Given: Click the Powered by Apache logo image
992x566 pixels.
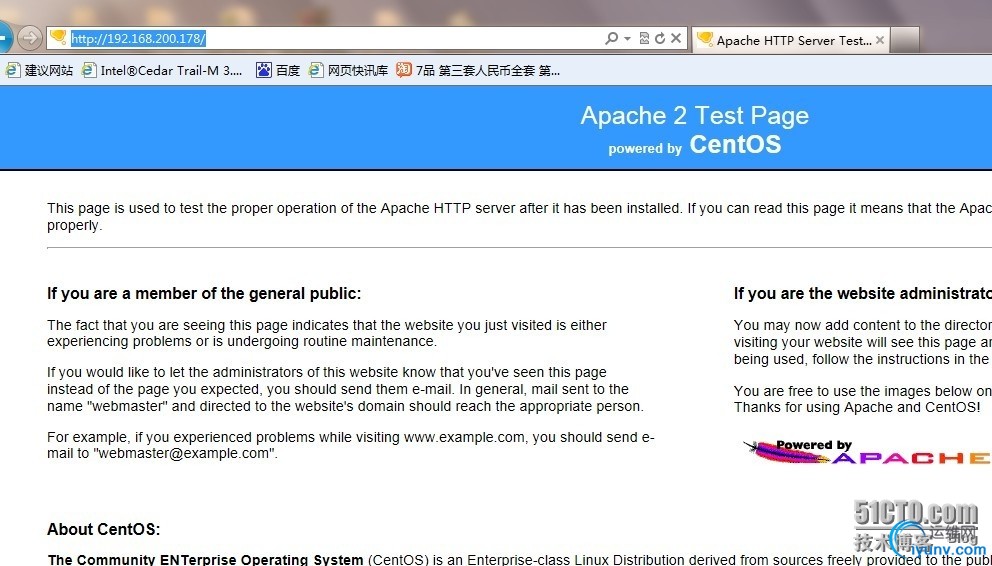Looking at the screenshot, I should pos(867,452).
